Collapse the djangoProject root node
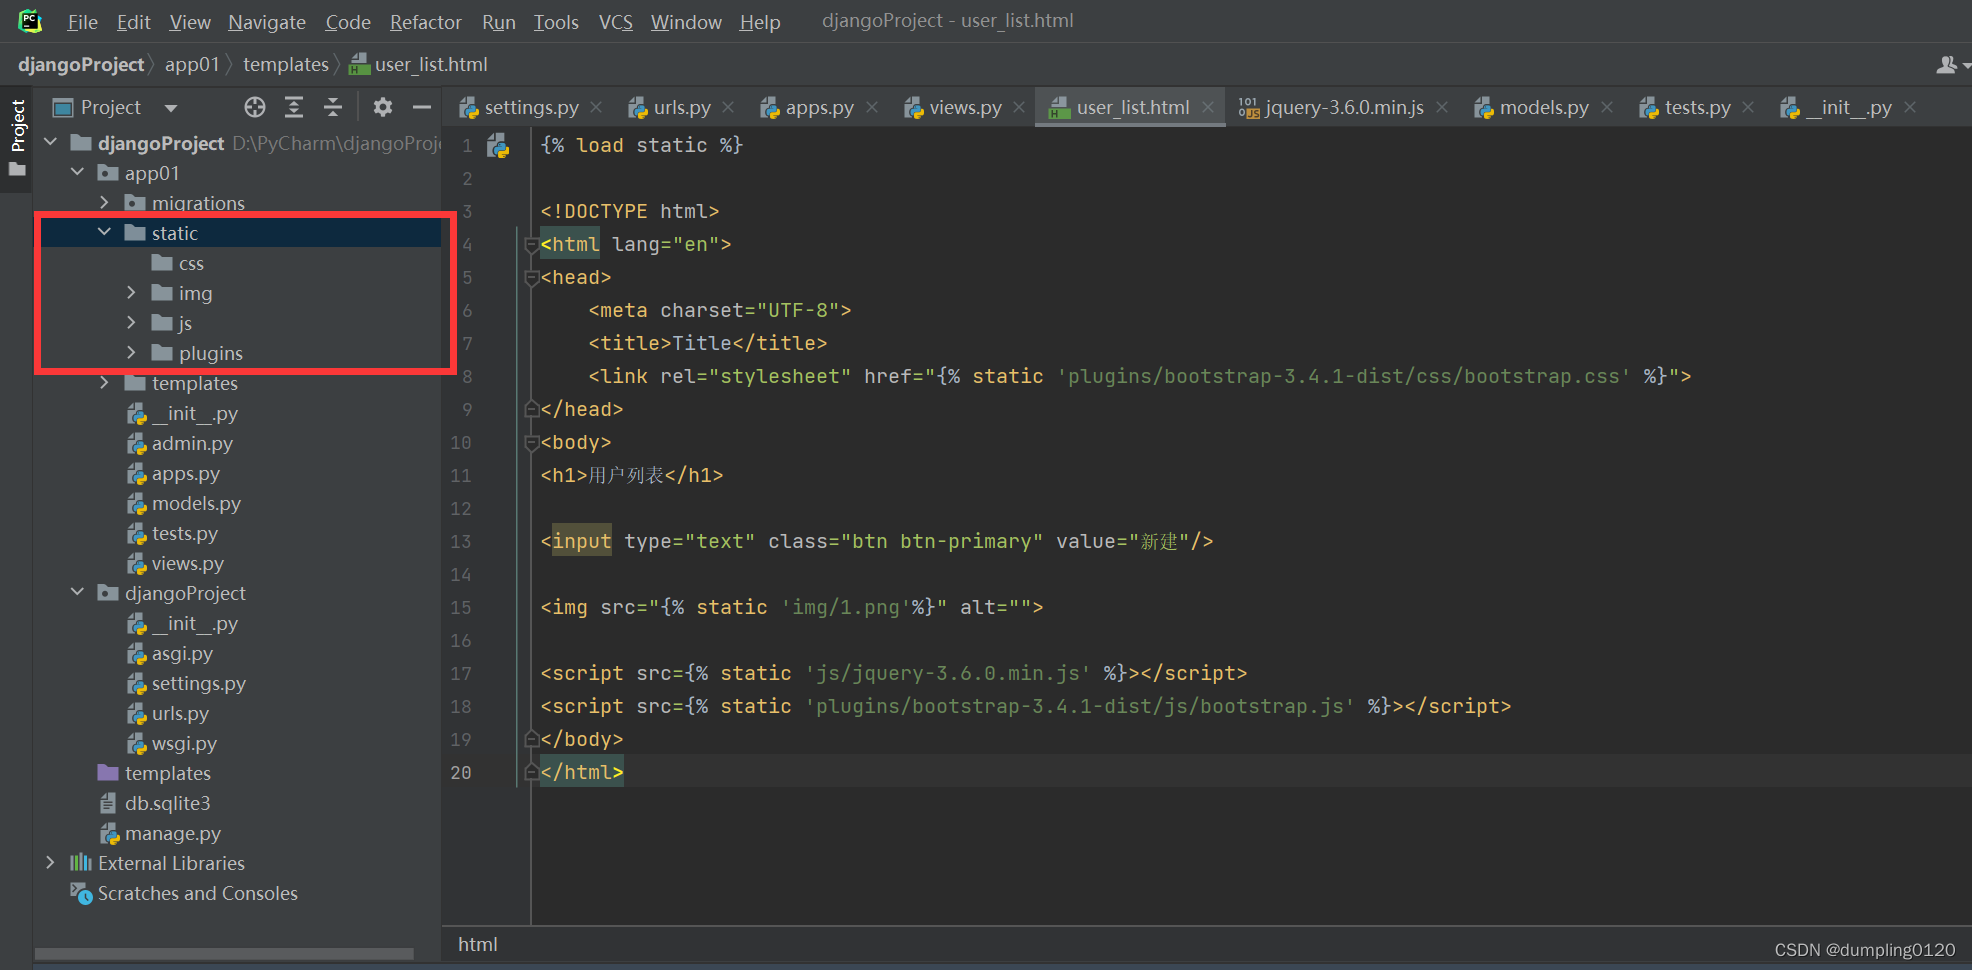 (x=51, y=143)
